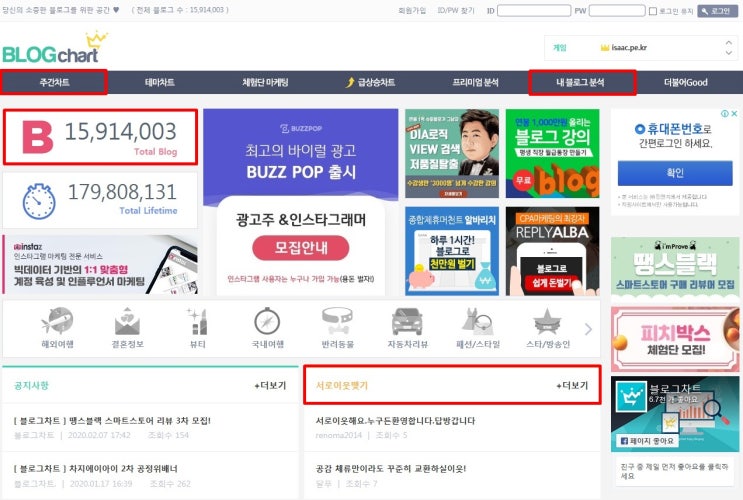Click the 모집안내 banner button

coord(300,248)
